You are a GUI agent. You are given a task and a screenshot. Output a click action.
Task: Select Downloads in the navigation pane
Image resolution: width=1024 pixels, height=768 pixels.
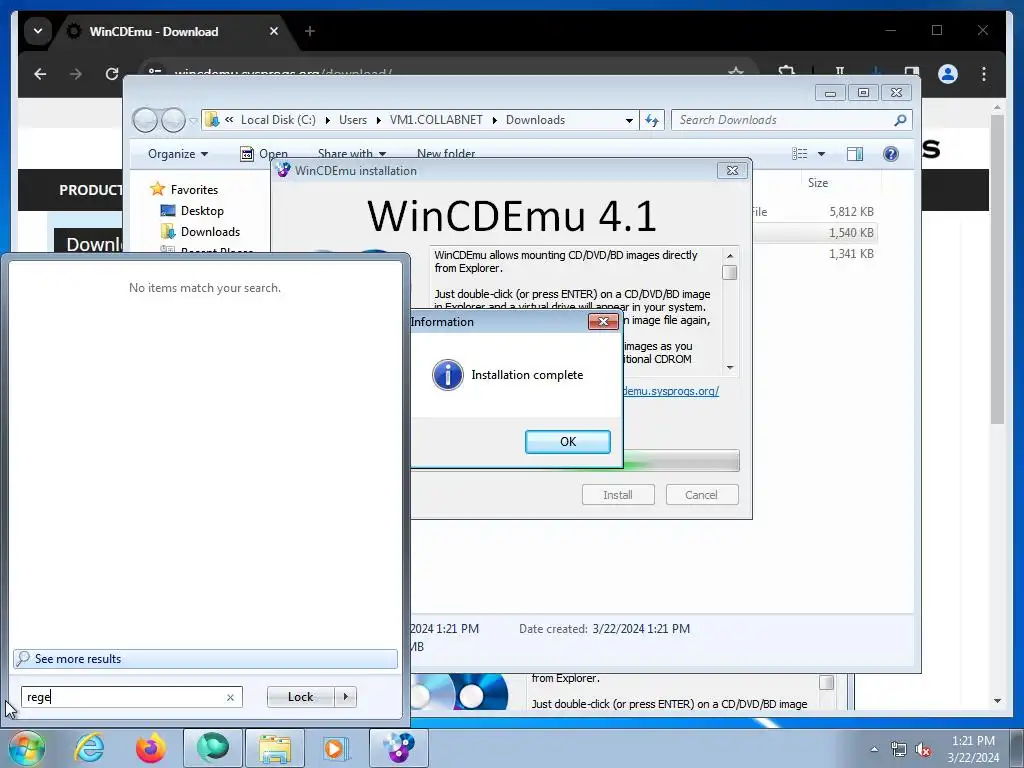click(x=210, y=232)
